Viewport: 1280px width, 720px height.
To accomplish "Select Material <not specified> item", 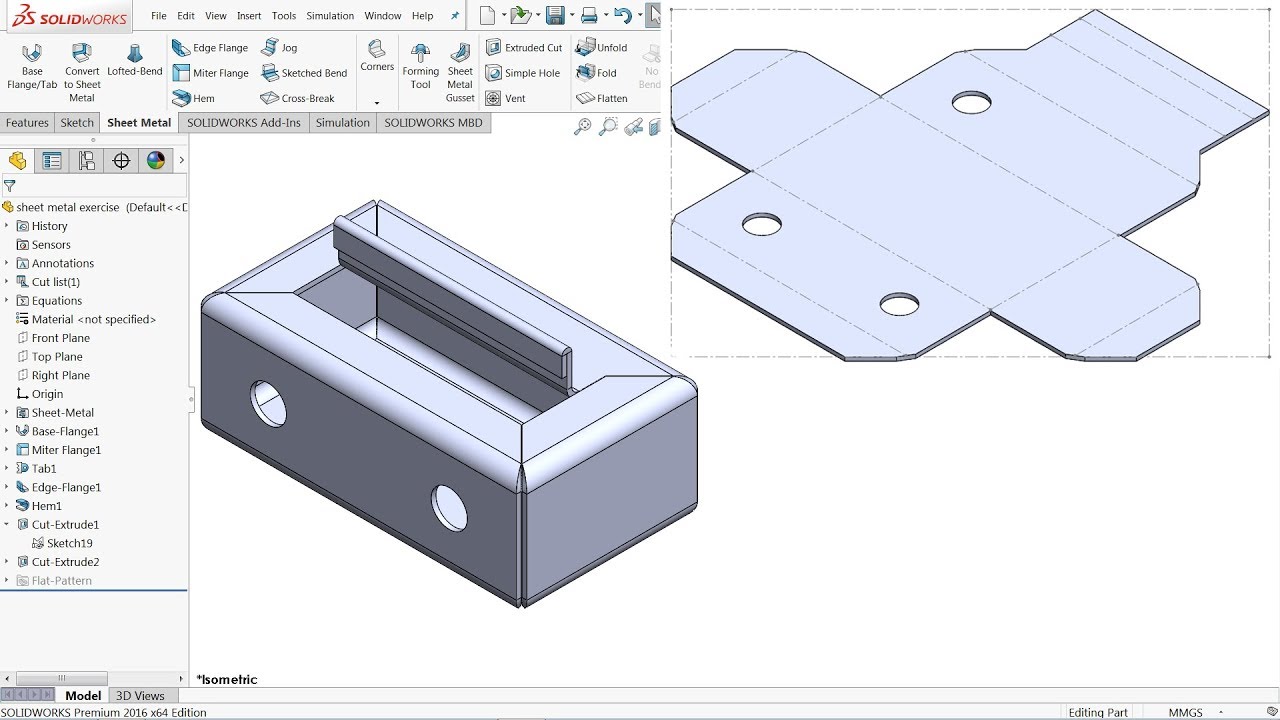I will coord(86,319).
